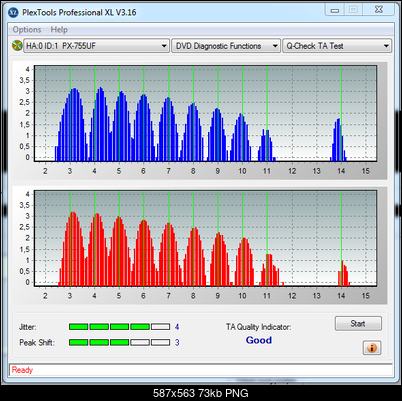Viewport: 402px width, 401px height.
Task: Click the PlexTools XL title bar icon
Action: 13,13
